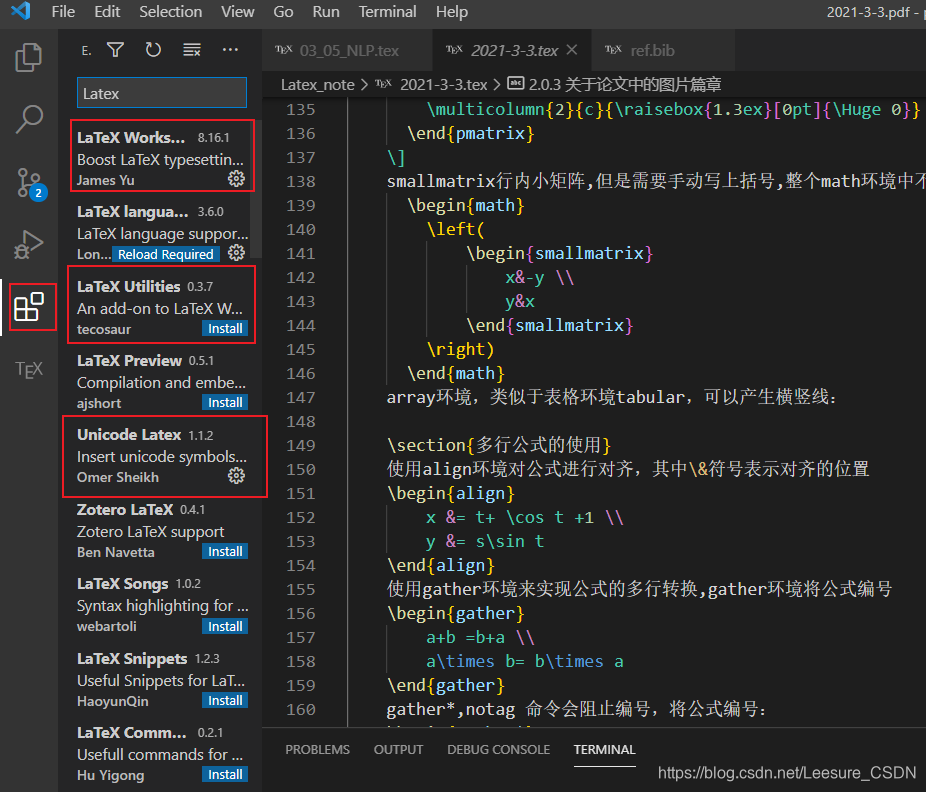Install the LaTeX Comm... extension by Hu Yigong
Image resolution: width=926 pixels, height=792 pixels.
(225, 774)
